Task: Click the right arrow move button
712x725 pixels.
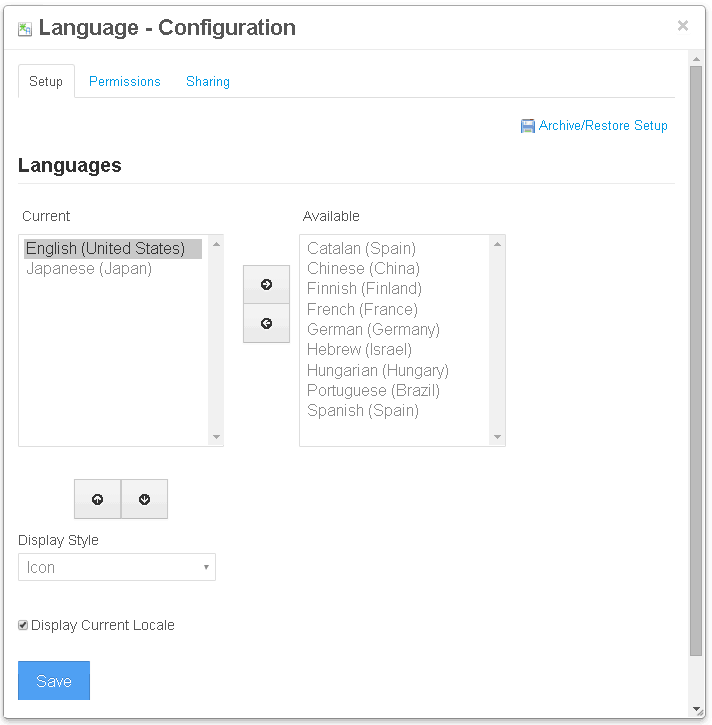Action: [266, 285]
